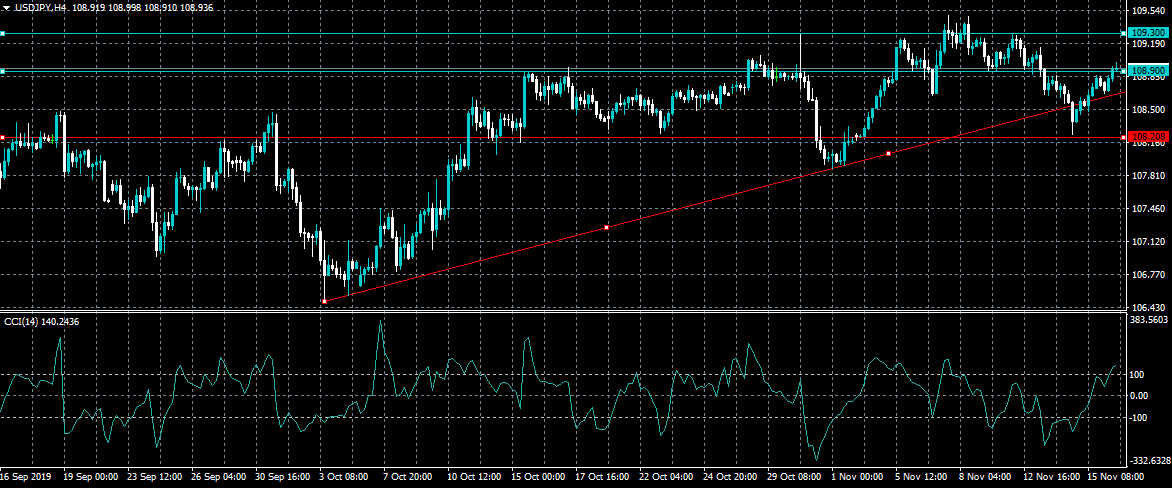Click the USDJPY,H4 chart title
The image size is (1172, 488).
click(40, 7)
